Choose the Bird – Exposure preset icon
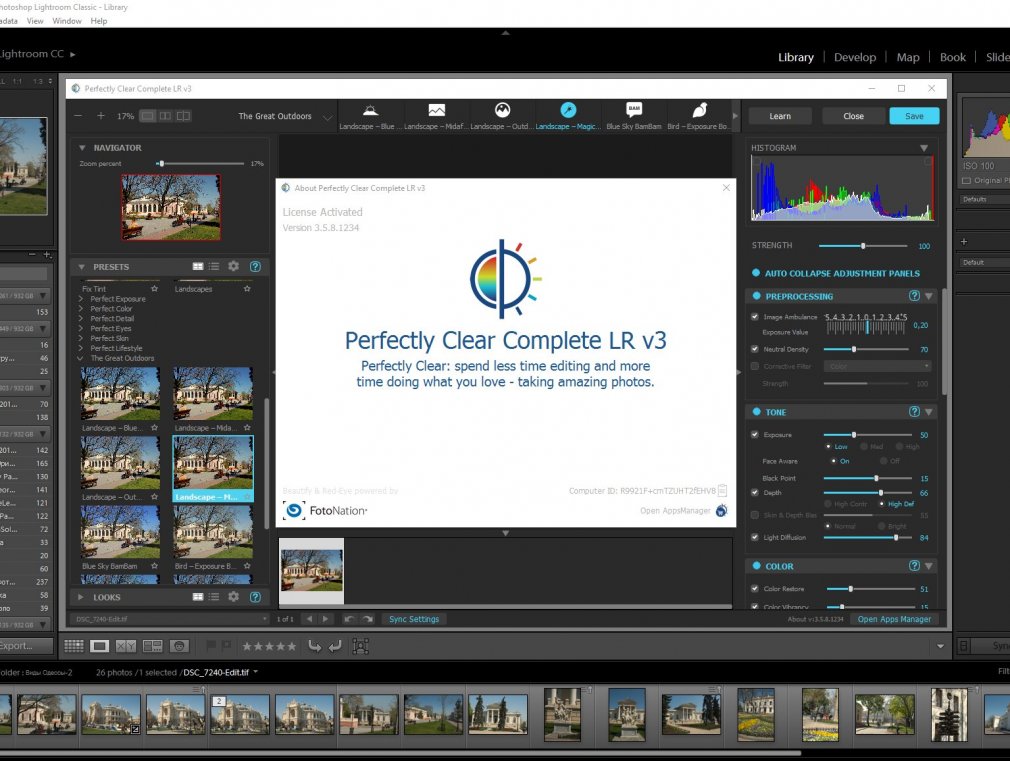Image resolution: width=1010 pixels, height=761 pixels. tap(700, 110)
